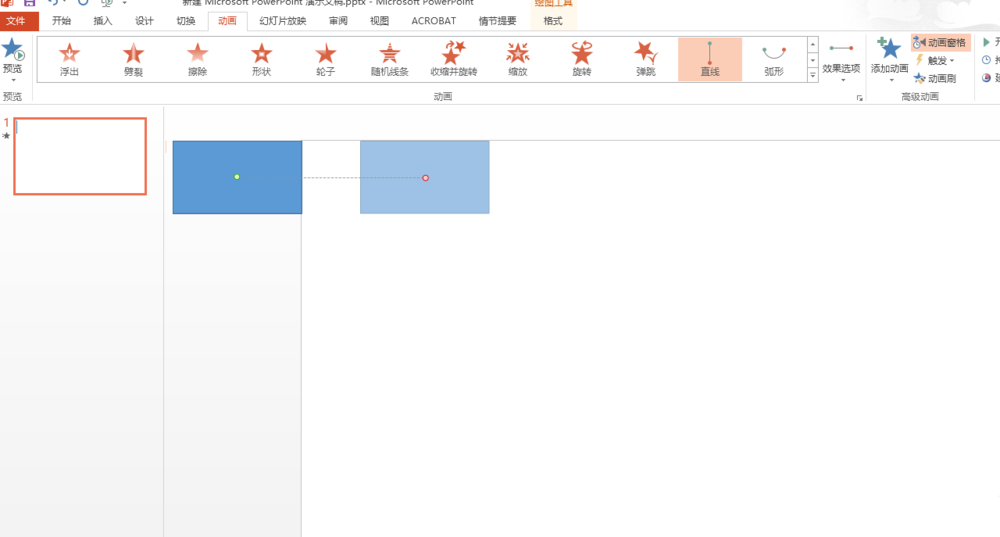Apply the 形状 shape animation effect
The height and width of the screenshot is (537, 1000).
pos(261,59)
